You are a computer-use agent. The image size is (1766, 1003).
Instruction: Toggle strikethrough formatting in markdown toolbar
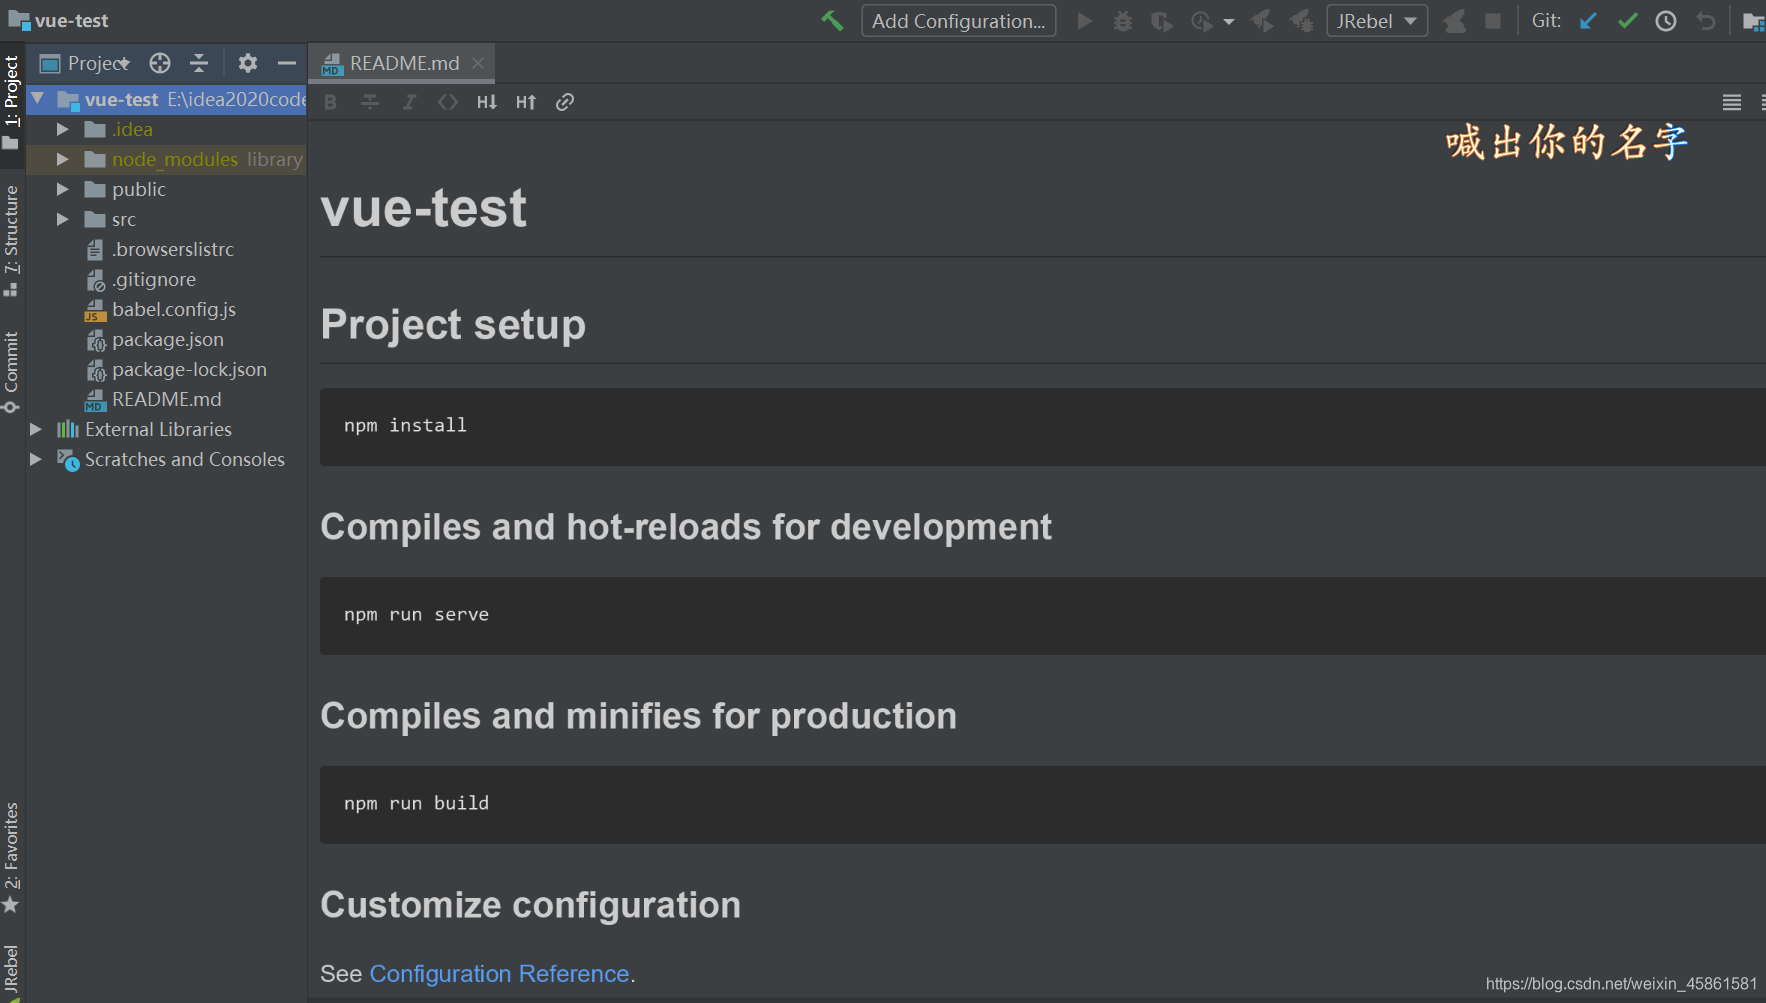[x=370, y=102]
